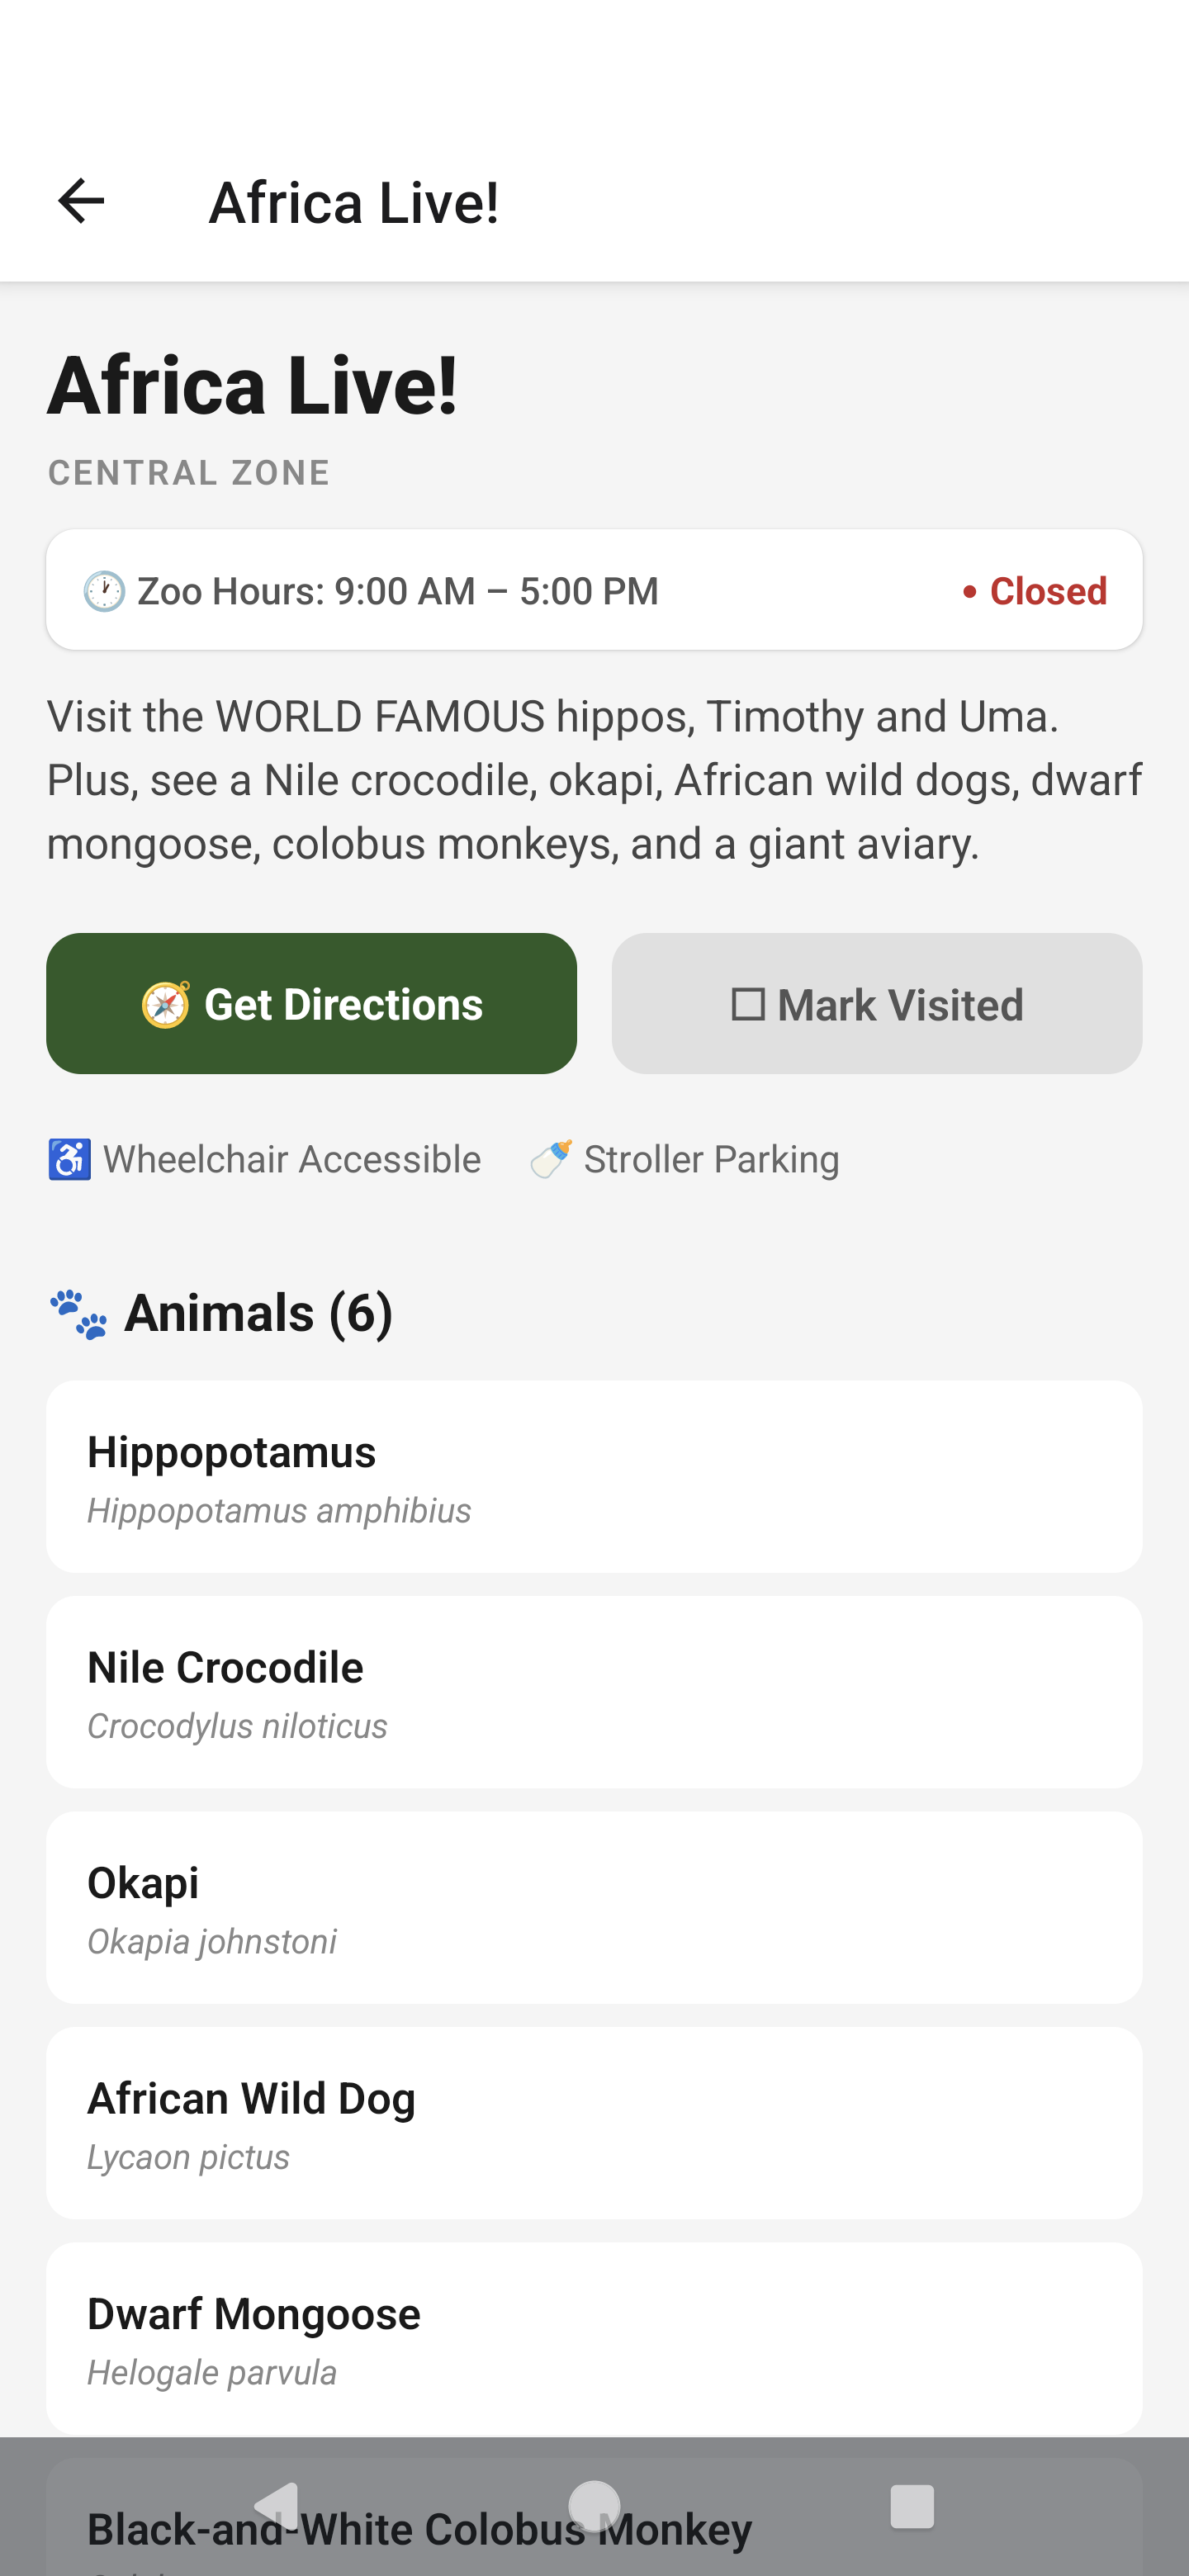Open the Hippopotamus animal card

point(594,1477)
